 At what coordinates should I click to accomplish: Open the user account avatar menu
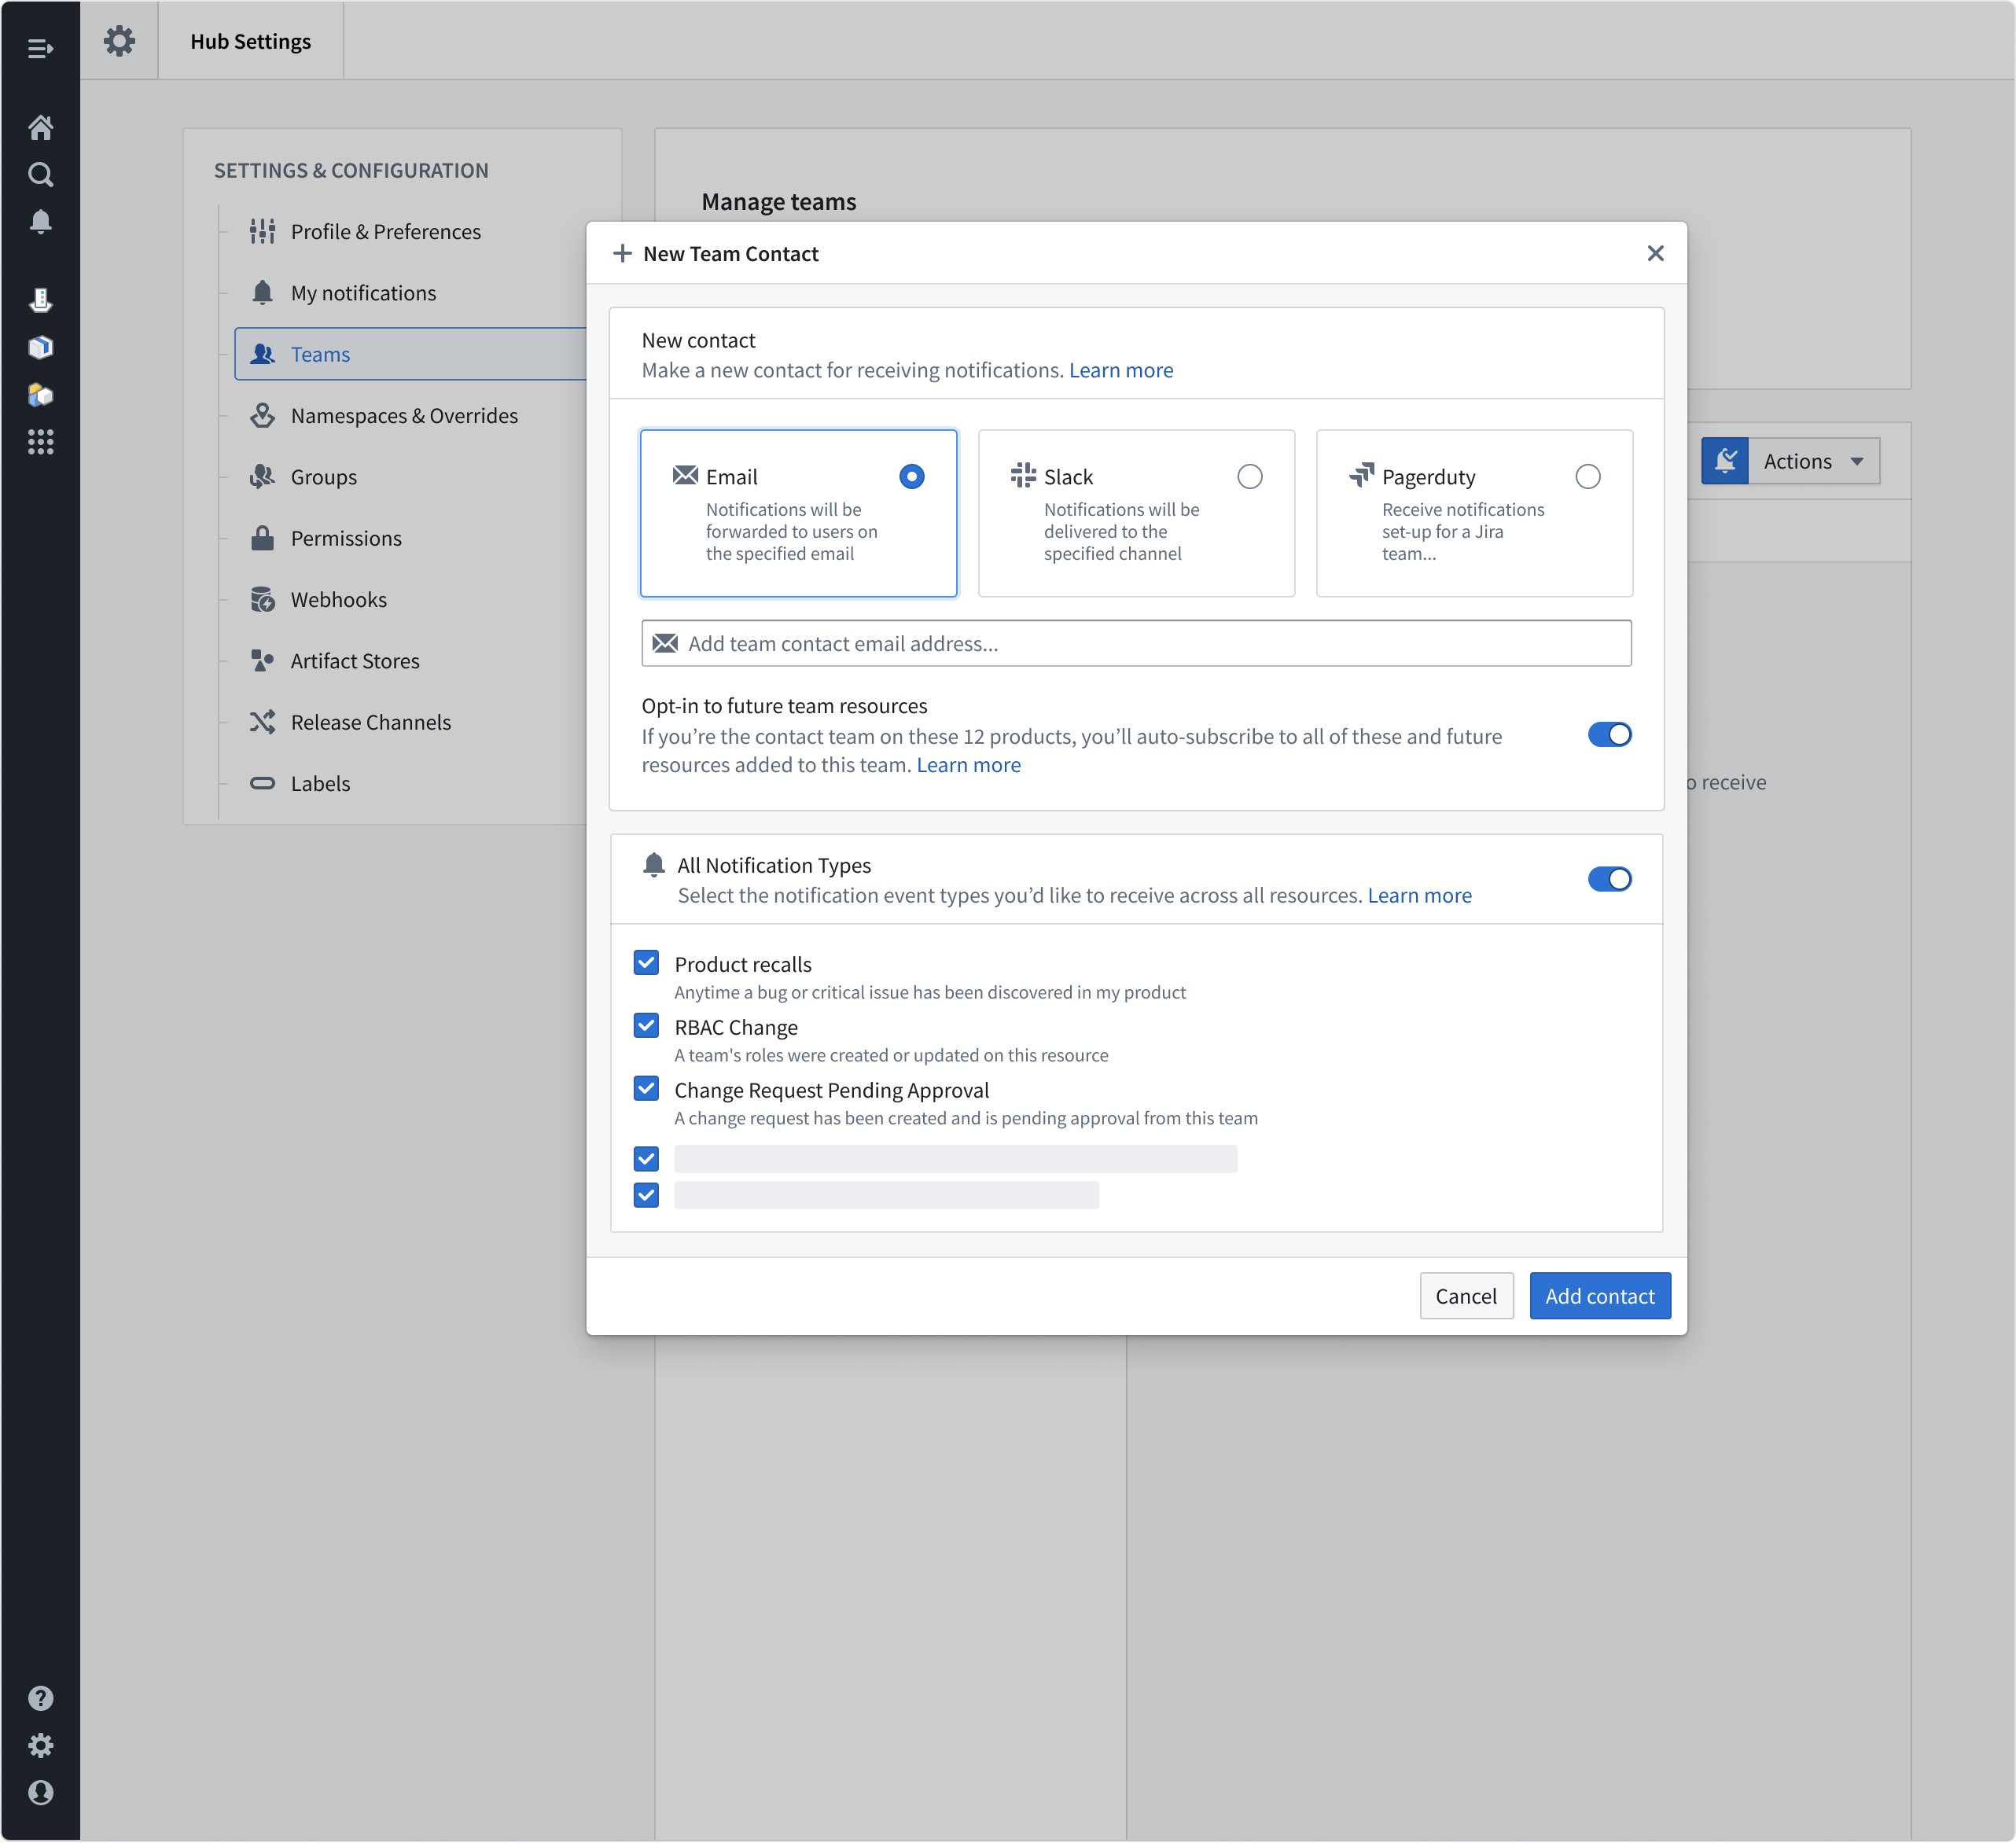point(41,1792)
